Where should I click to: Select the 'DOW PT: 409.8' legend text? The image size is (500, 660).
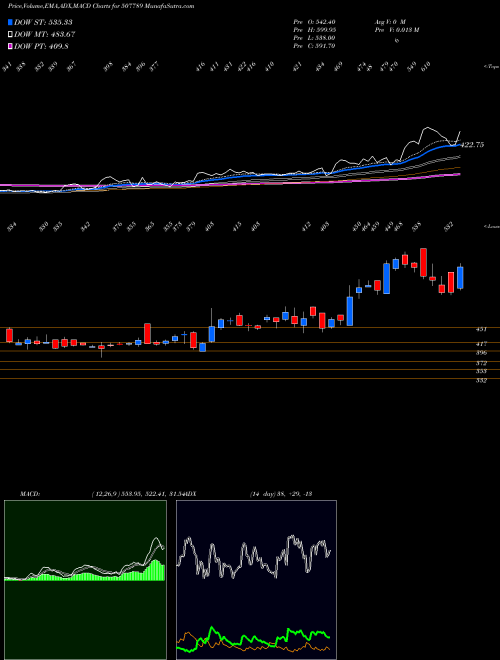coord(41,46)
